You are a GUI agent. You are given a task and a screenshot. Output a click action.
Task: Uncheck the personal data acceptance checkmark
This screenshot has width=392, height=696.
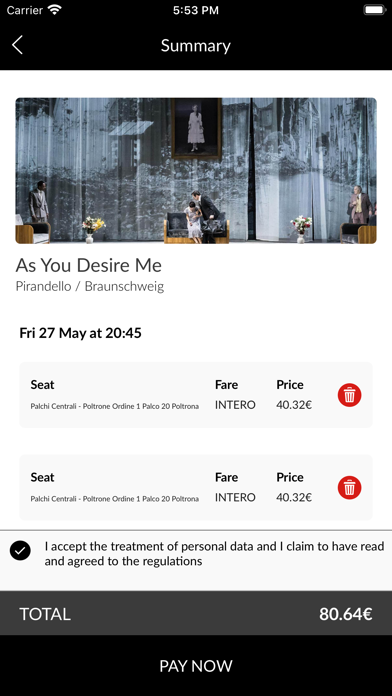[20, 551]
